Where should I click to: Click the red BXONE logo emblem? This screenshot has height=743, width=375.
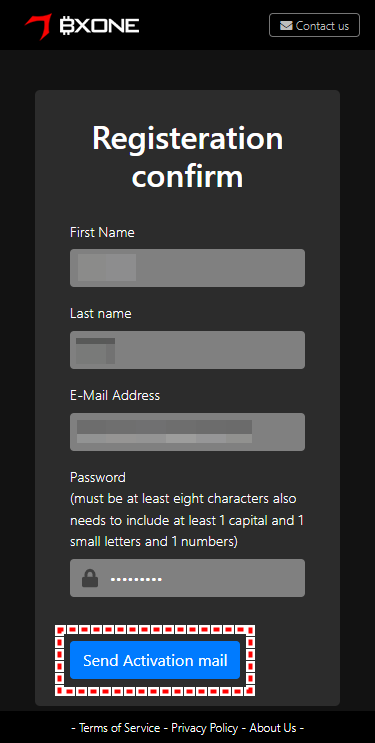(x=38, y=27)
